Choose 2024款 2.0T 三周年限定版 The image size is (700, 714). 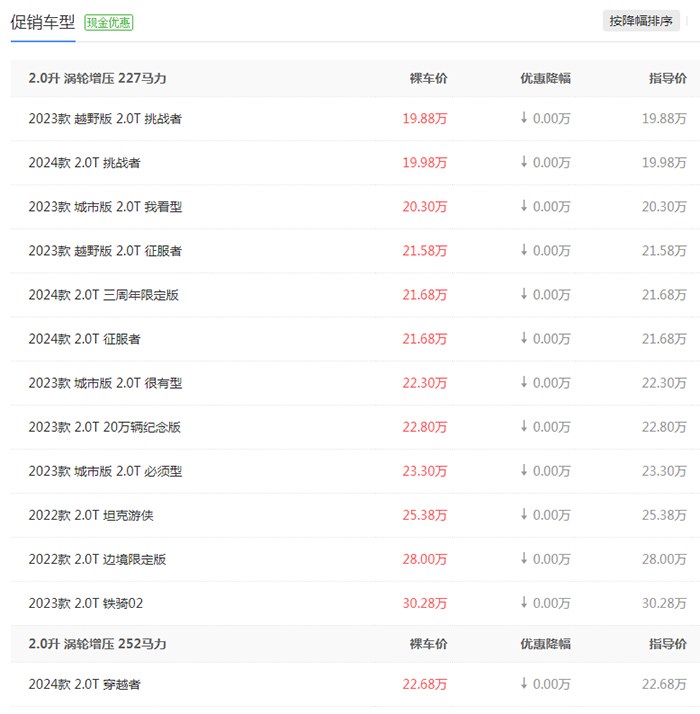(x=104, y=295)
